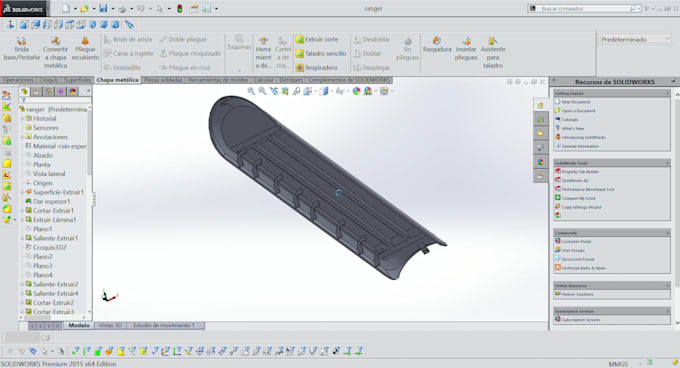Click Herramienta de conformar chapa tool
The width and height of the screenshot is (680, 368).
[263, 52]
